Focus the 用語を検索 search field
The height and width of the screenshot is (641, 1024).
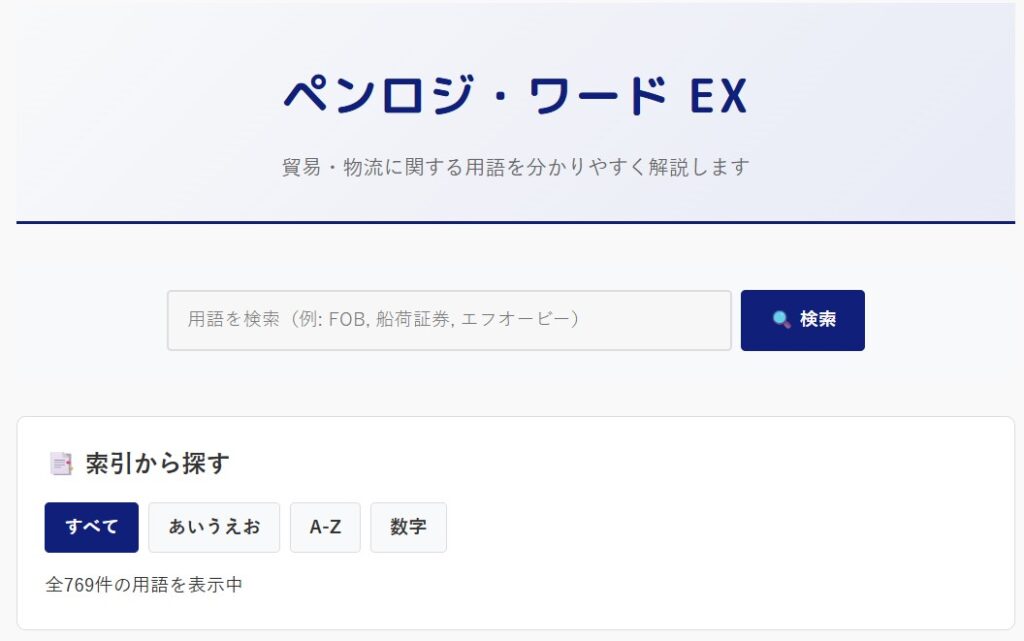pyautogui.click(x=449, y=320)
